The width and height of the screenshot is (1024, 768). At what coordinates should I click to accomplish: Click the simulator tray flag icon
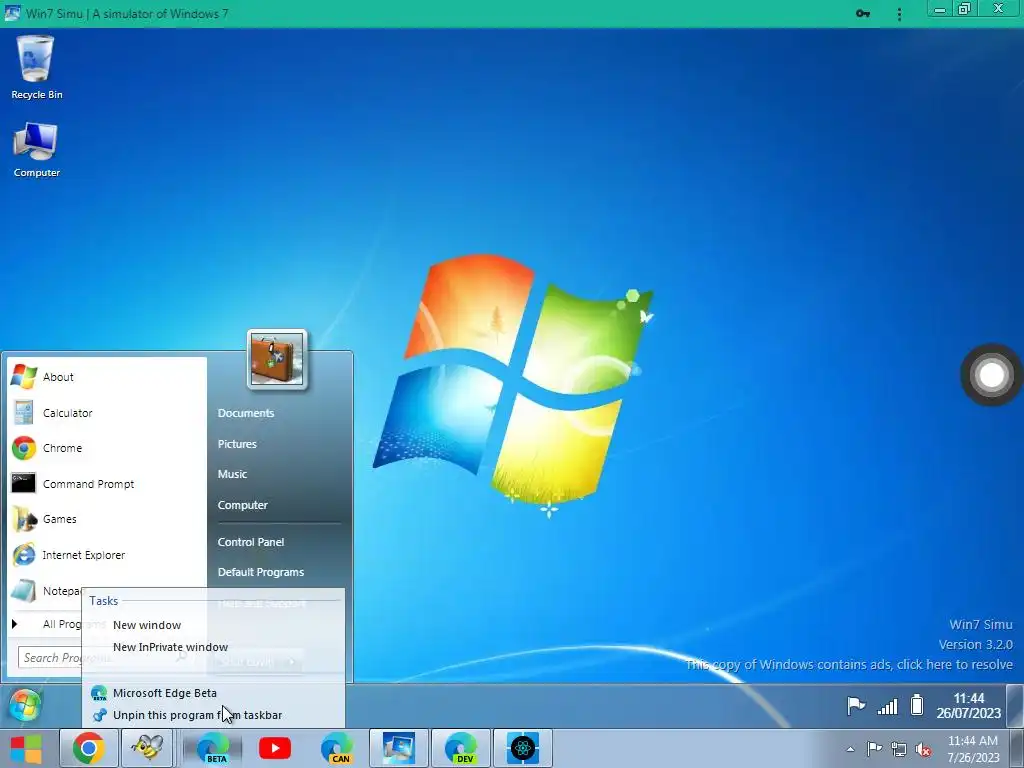click(x=856, y=706)
